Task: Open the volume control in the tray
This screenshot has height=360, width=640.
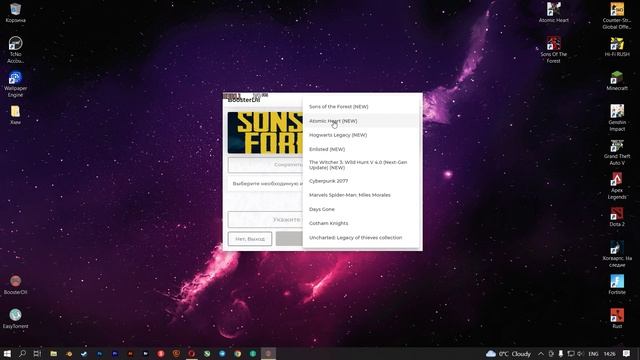Action: tap(580, 353)
